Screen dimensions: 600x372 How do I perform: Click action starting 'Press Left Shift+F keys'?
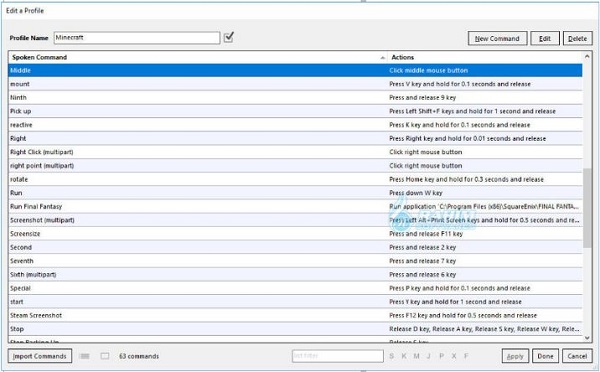point(472,111)
